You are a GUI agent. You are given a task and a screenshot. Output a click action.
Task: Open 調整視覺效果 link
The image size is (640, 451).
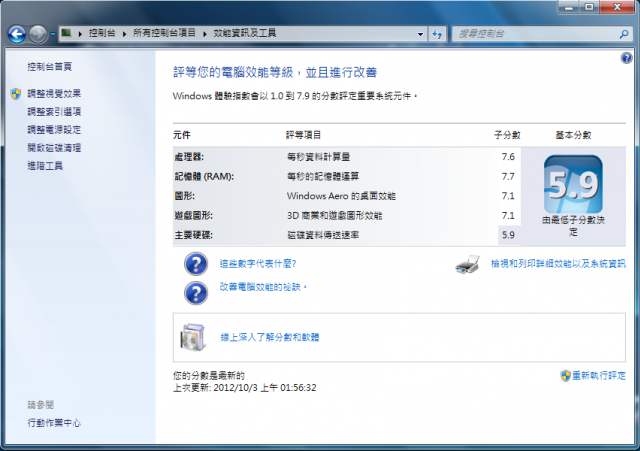[54, 94]
